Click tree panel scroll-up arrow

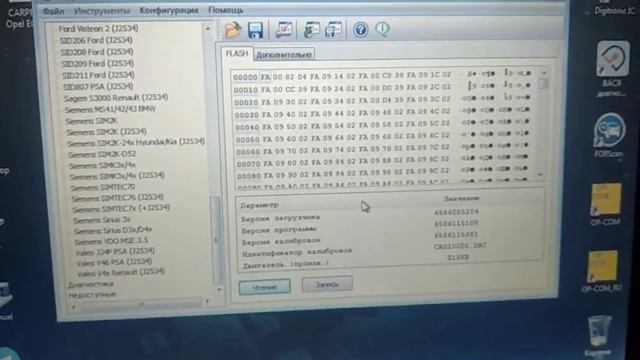(x=208, y=29)
